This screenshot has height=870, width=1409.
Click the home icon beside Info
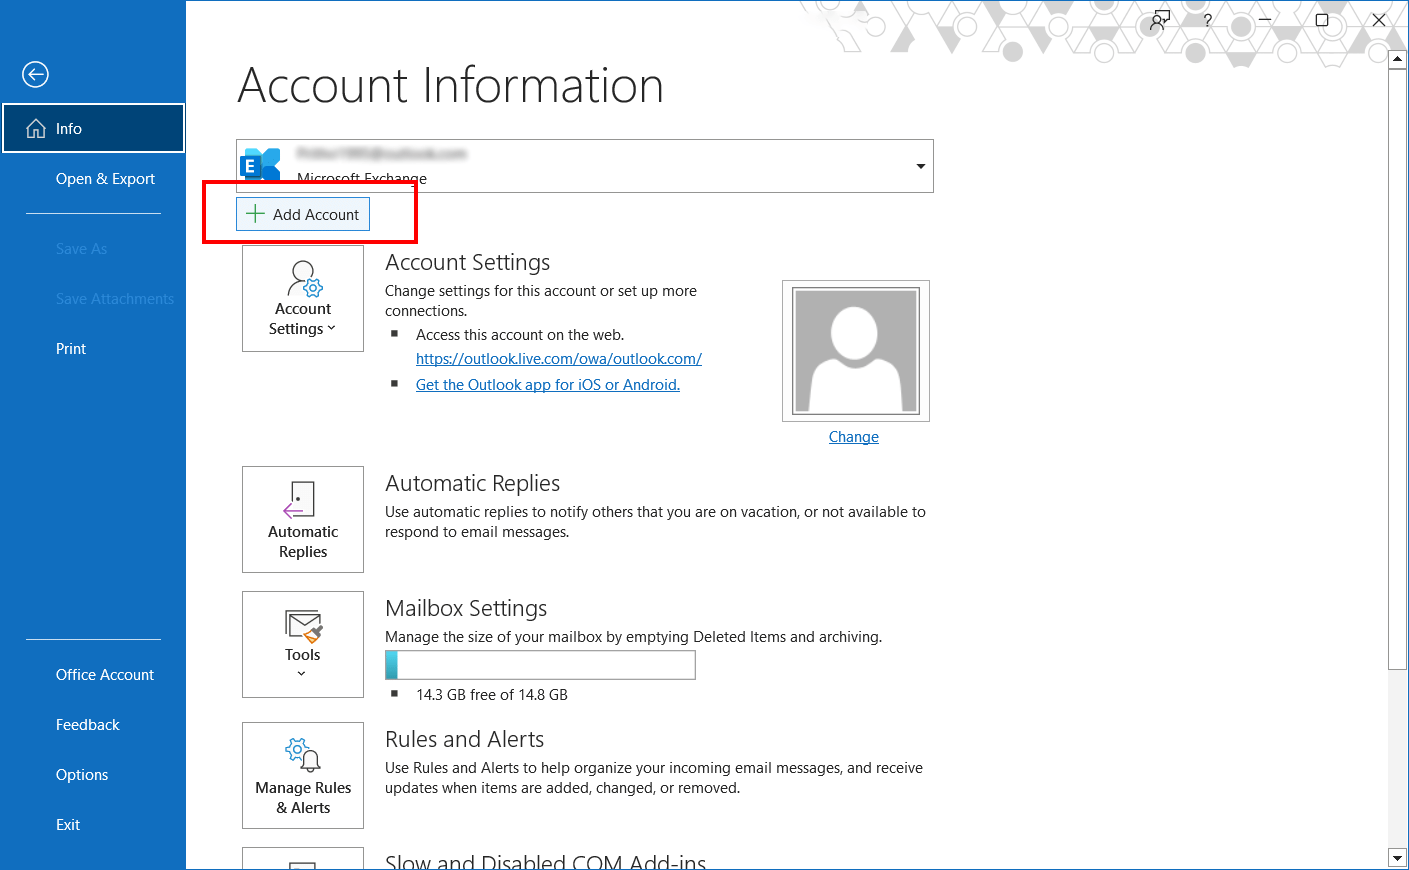pyautogui.click(x=36, y=128)
